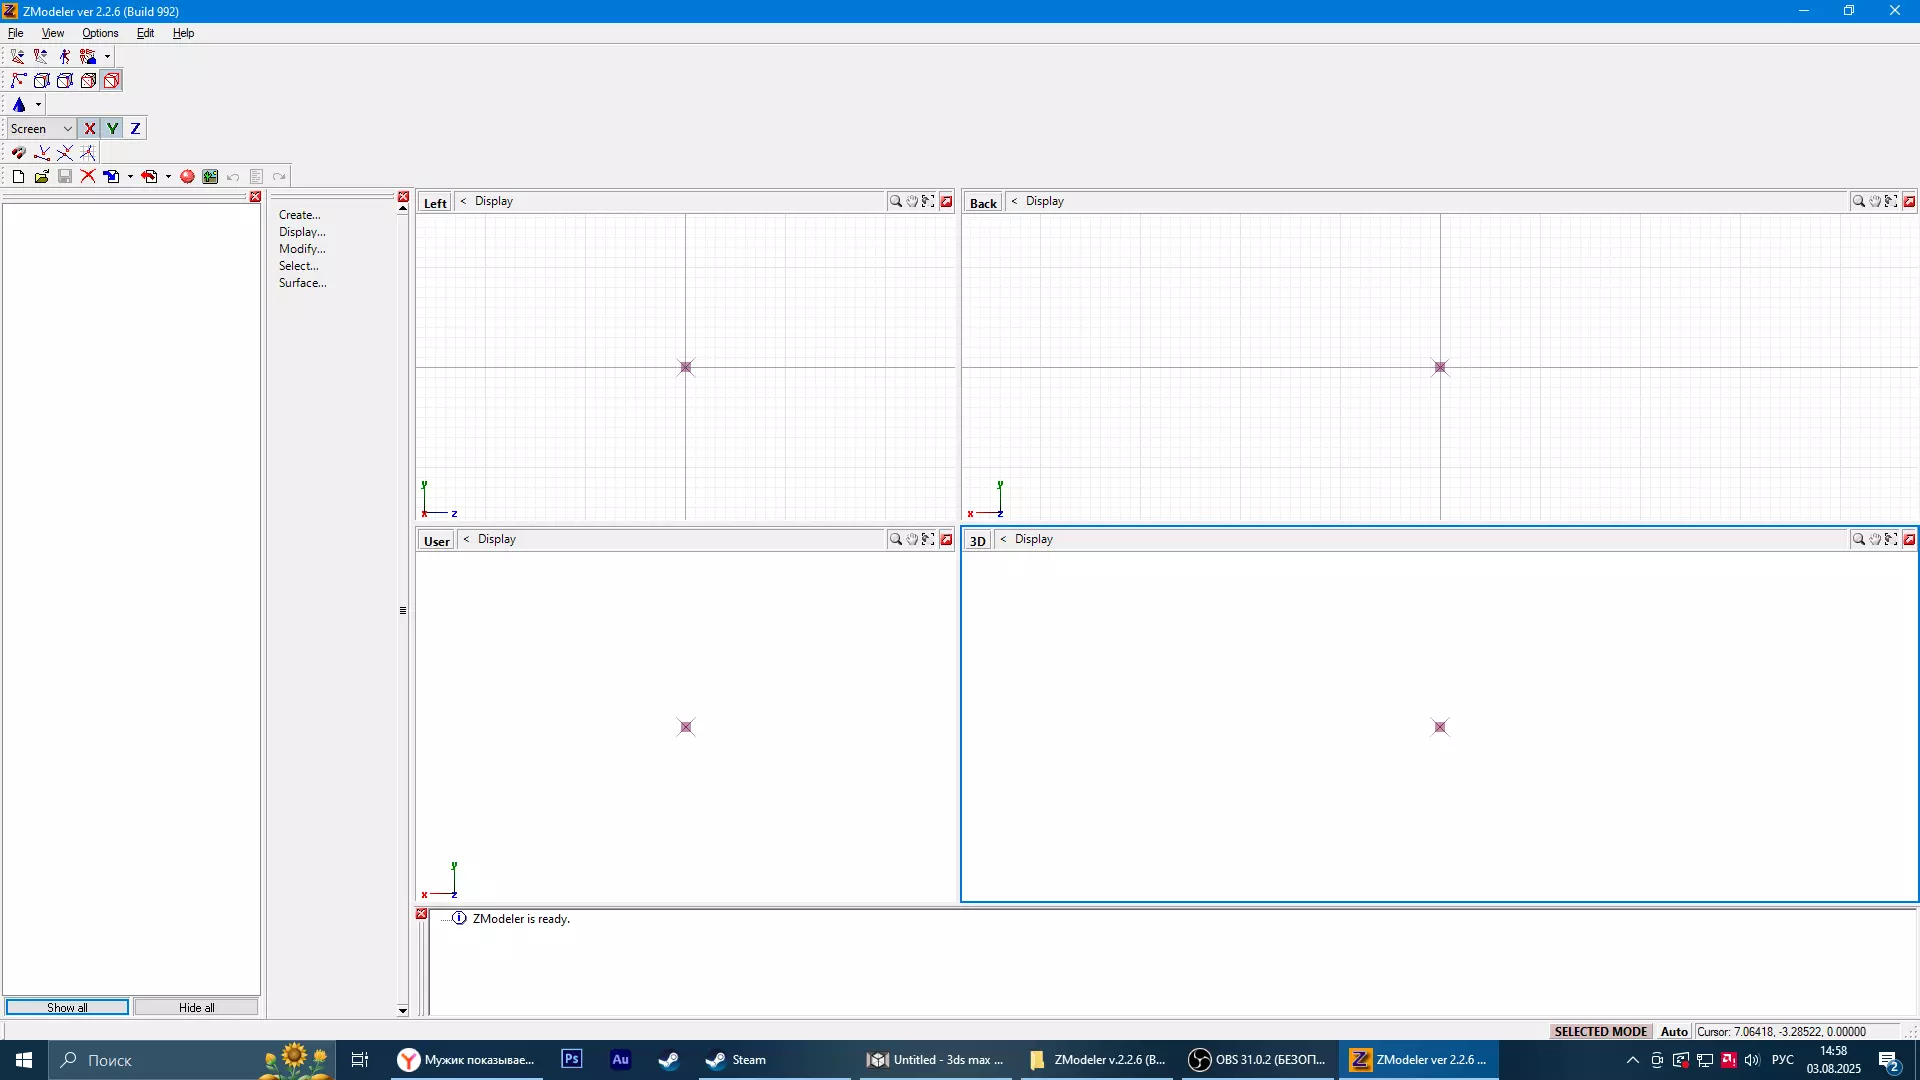This screenshot has width=1920, height=1080.
Task: Open the textures browser cactus icon
Action: 210,177
